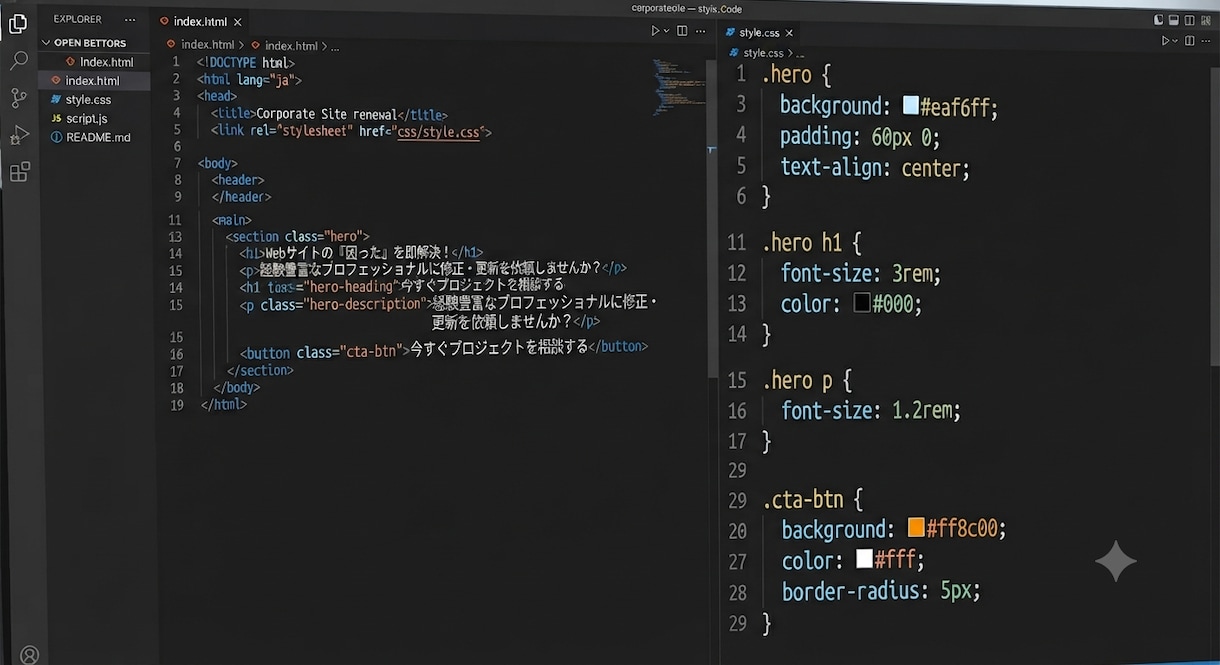
Task: Open the #eaf6ff background color swatch
Action: (910, 105)
